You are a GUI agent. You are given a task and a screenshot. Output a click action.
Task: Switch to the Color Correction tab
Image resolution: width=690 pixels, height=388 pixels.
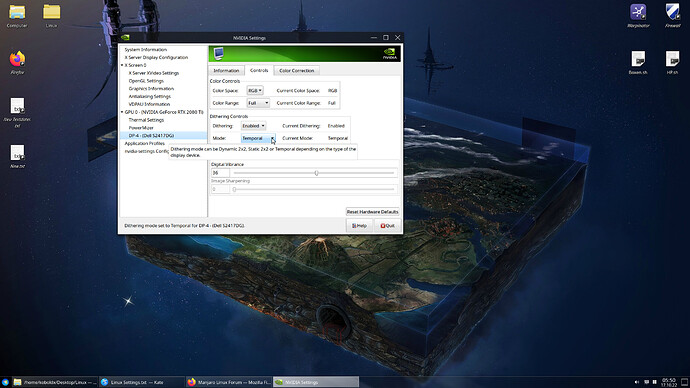297,70
